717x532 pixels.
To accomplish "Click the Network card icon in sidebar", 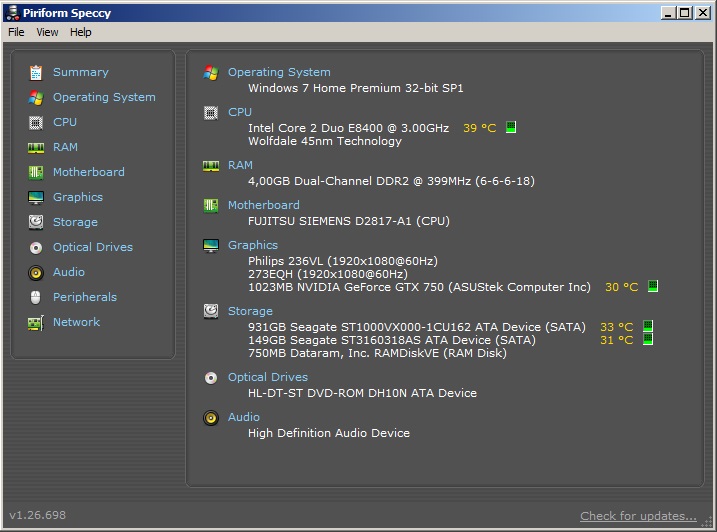I will pyautogui.click(x=36, y=322).
